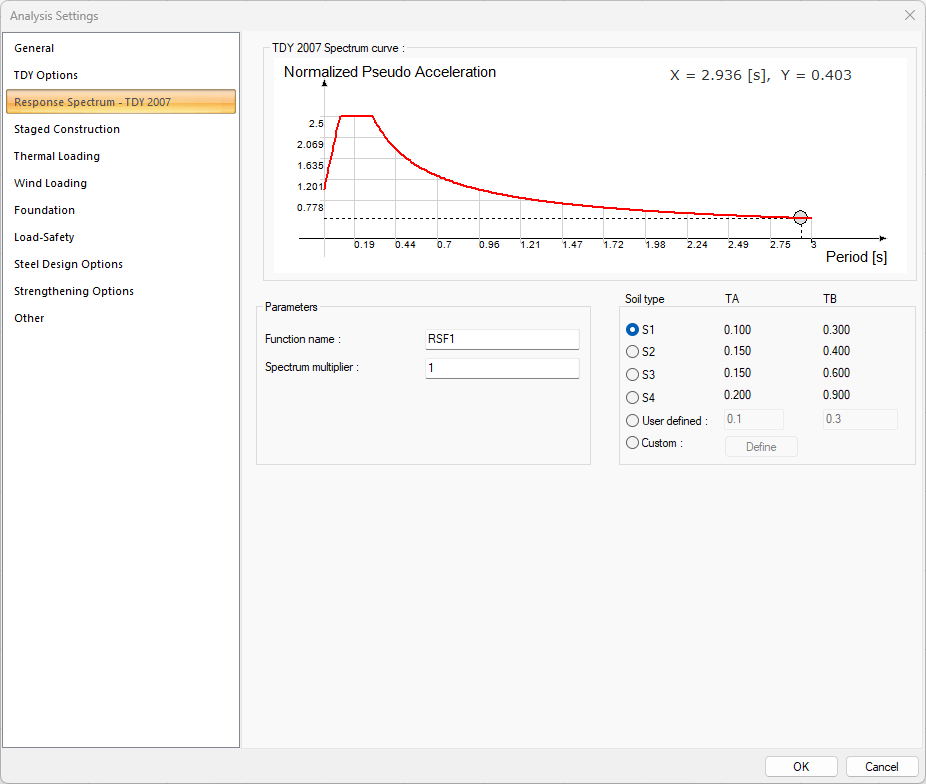The width and height of the screenshot is (926, 784).
Task: Close the Analysis Settings dialog
Action: click(x=909, y=16)
